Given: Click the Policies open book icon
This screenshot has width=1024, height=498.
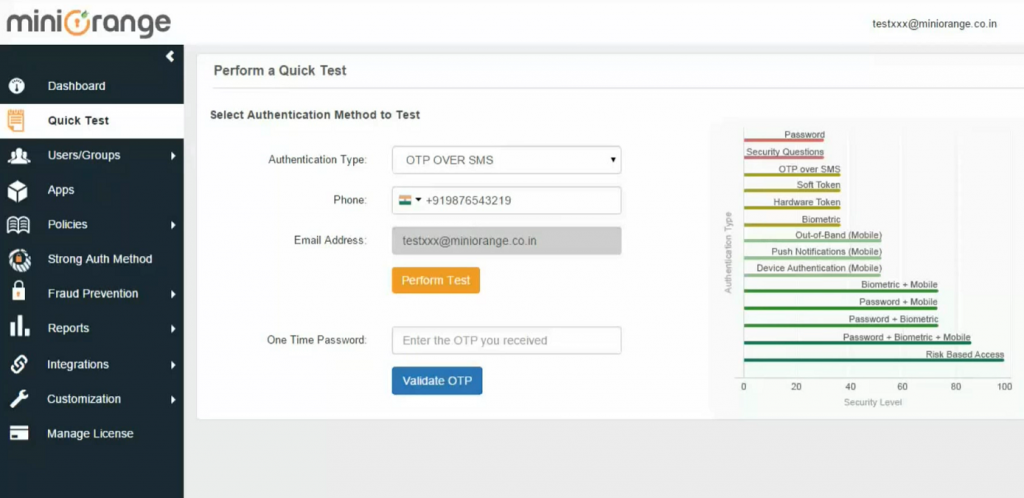Looking at the screenshot, I should (17, 225).
